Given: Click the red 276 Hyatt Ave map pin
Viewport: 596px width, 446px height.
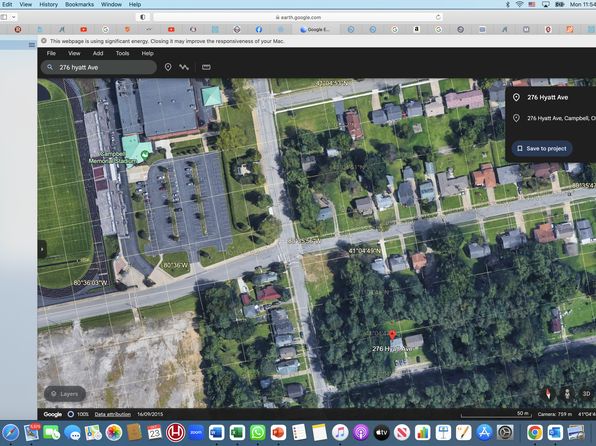Looking at the screenshot, I should pyautogui.click(x=392, y=335).
